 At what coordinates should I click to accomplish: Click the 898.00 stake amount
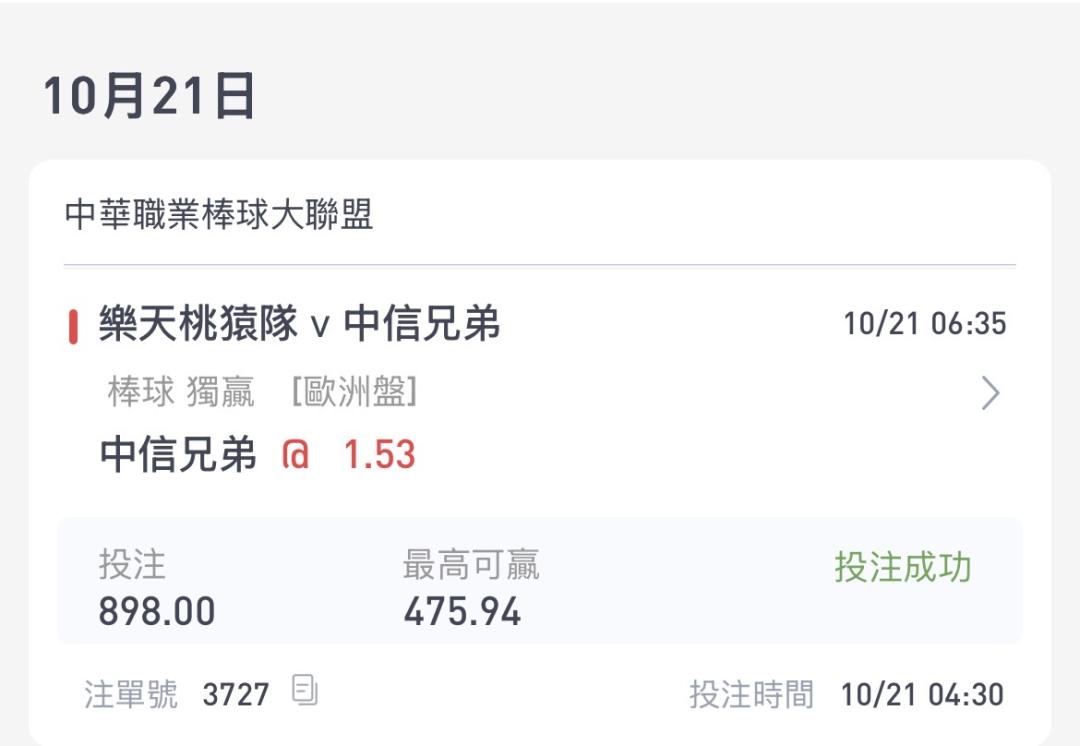157,611
